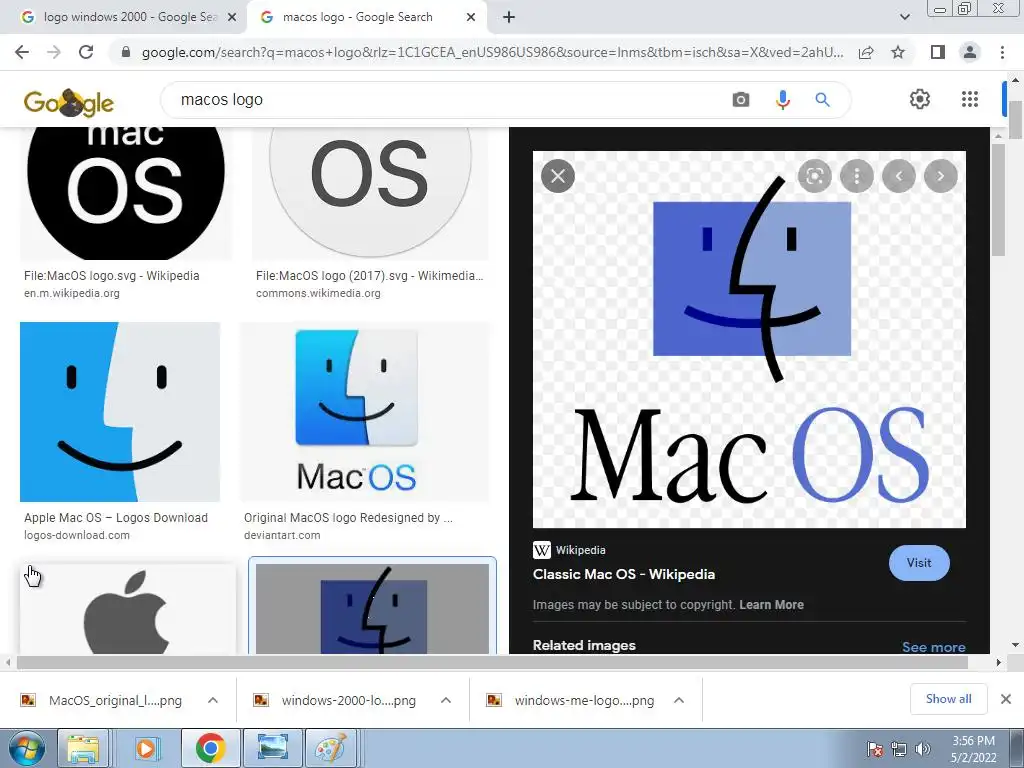Screen dimensions: 1024x768
Task: Open the black macOS circle logo thumbnail
Action: pyautogui.click(x=125, y=194)
